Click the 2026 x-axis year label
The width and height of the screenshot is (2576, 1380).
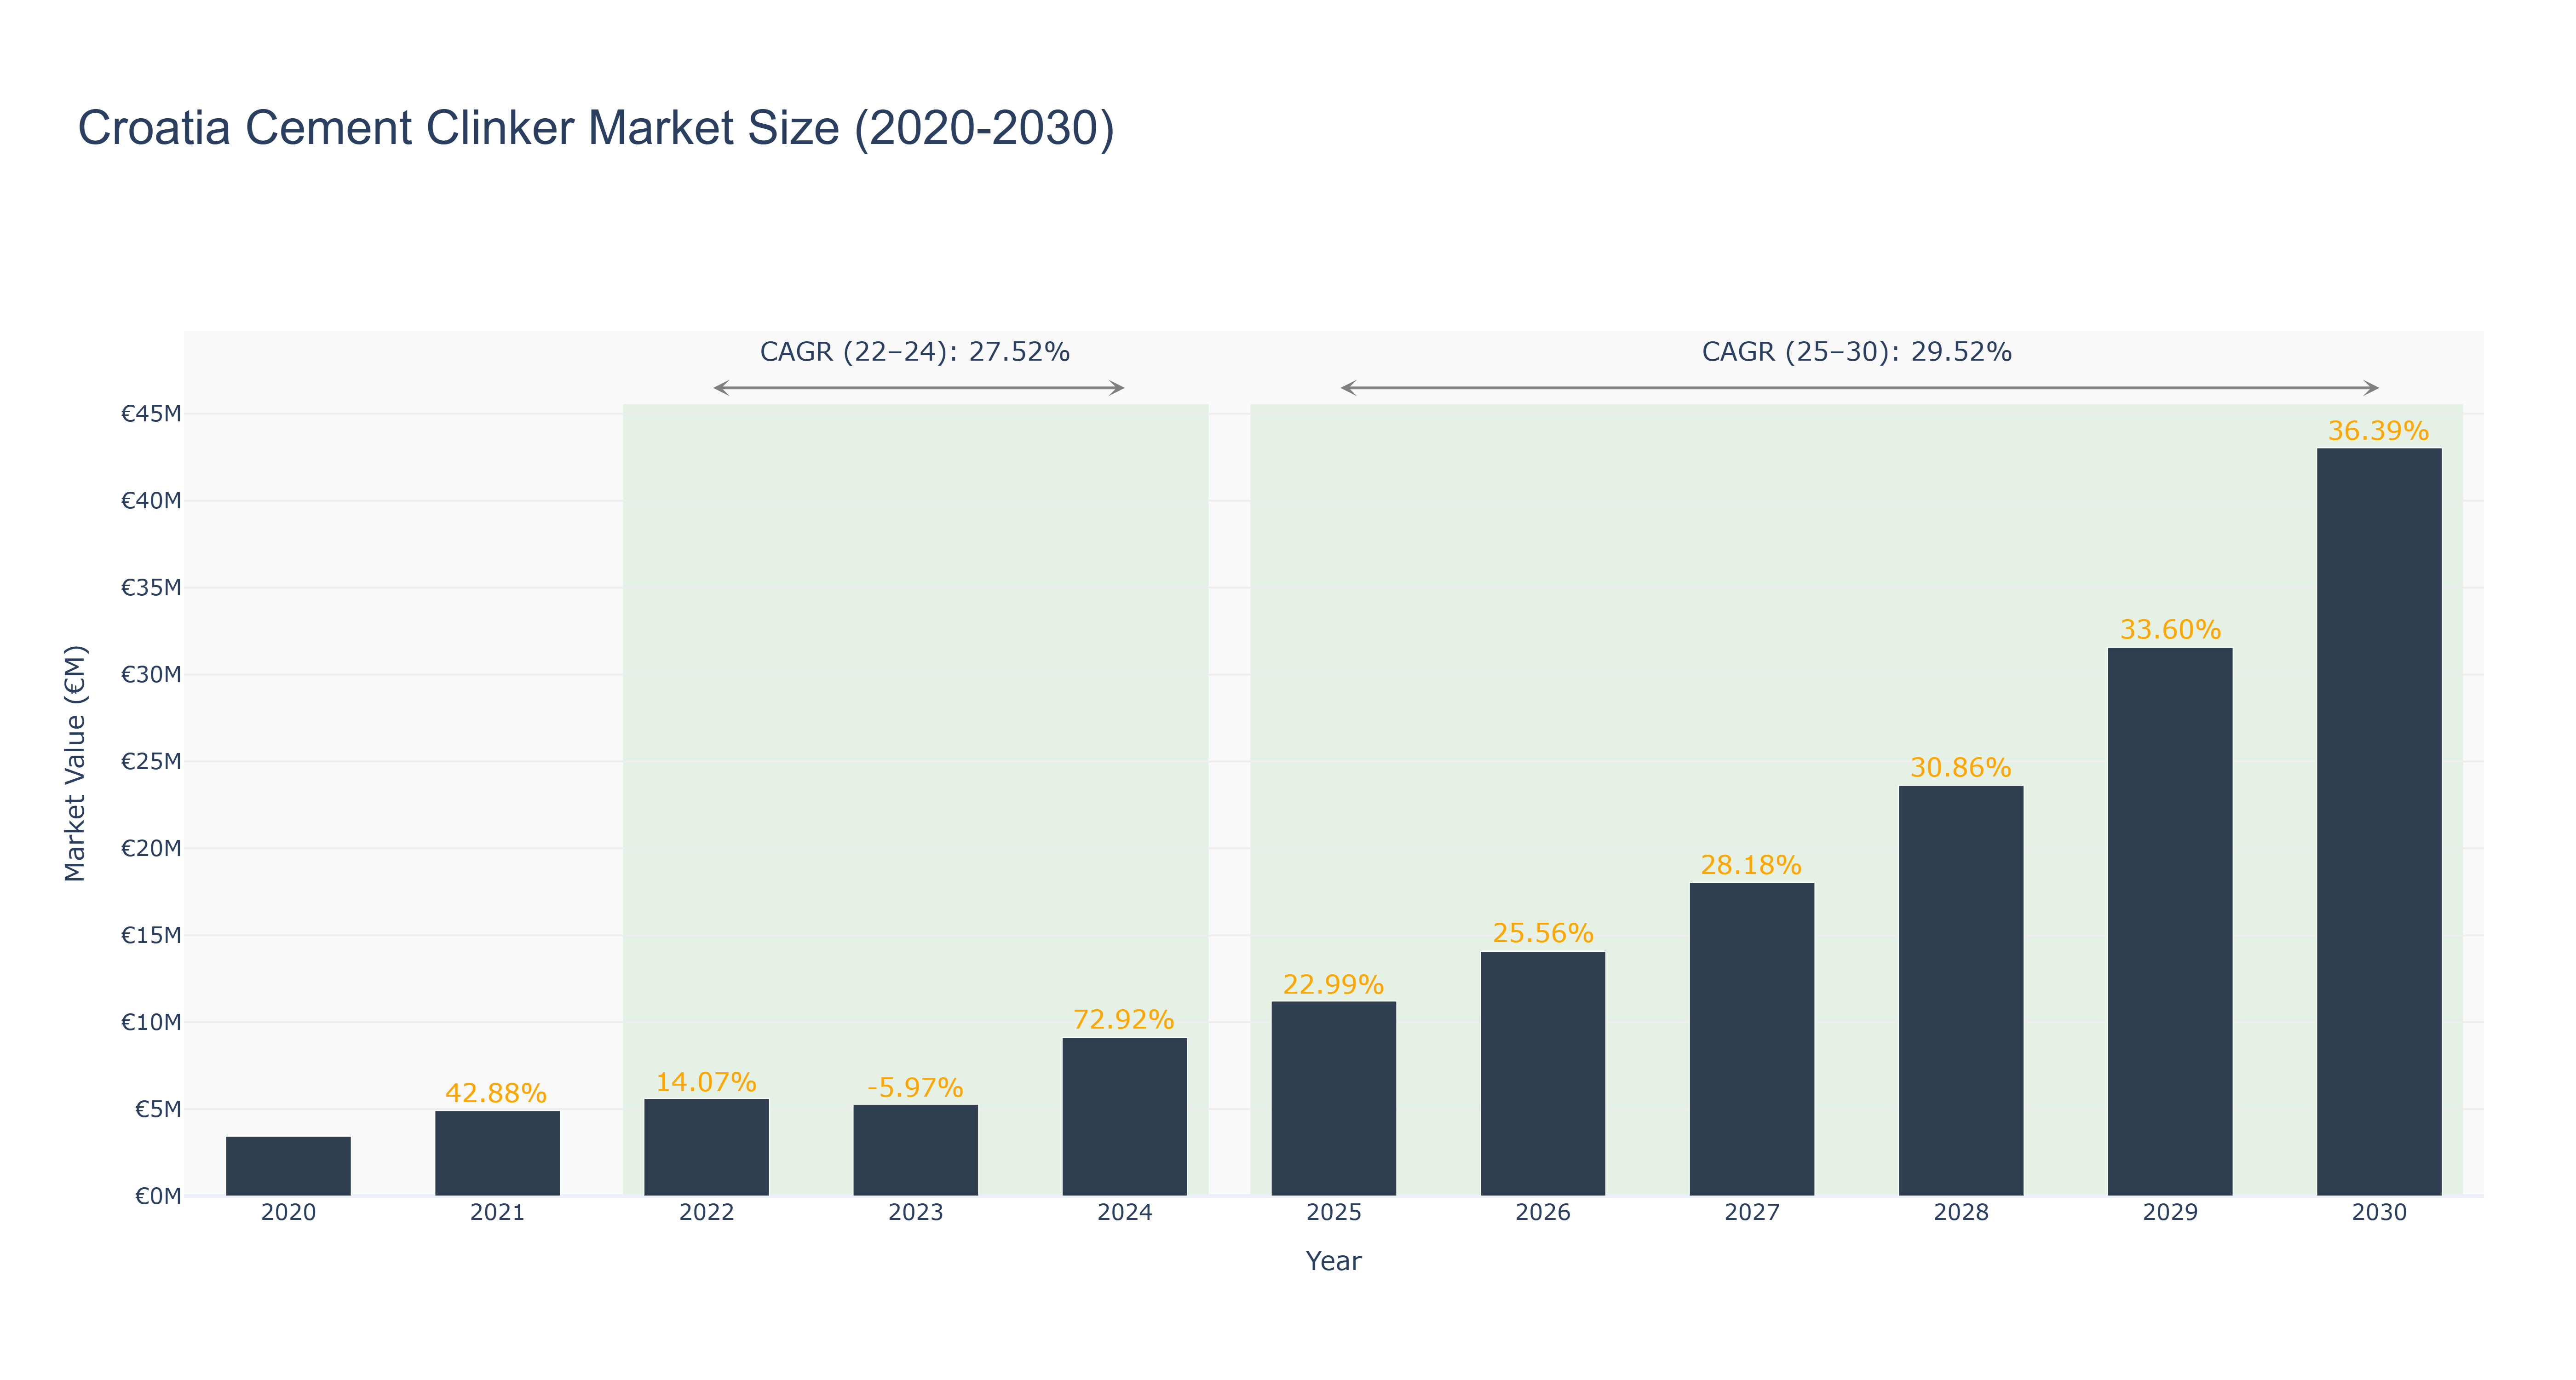tap(1543, 1213)
